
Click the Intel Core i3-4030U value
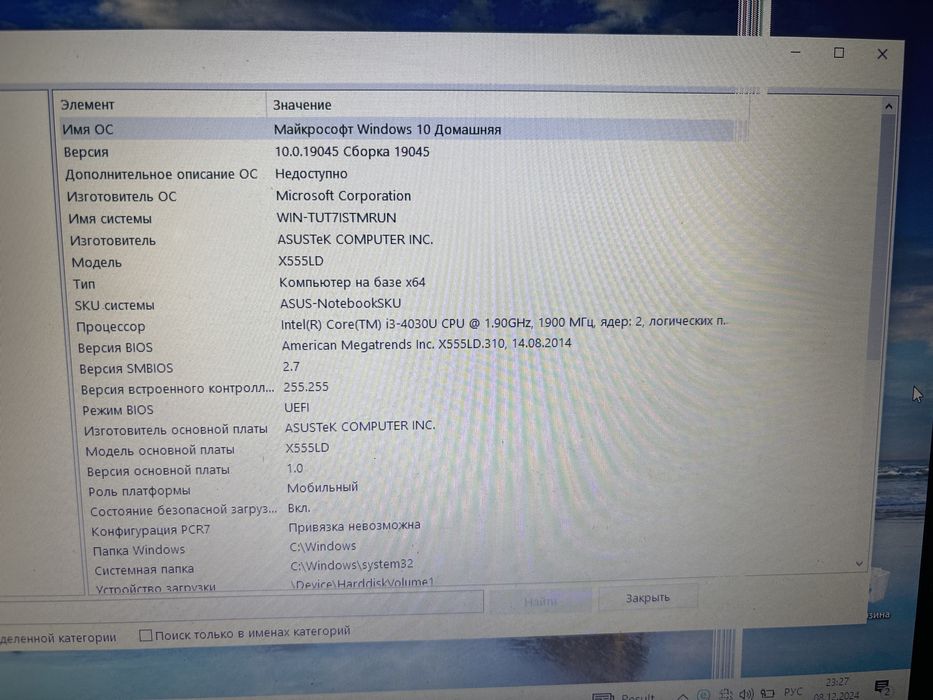click(503, 322)
